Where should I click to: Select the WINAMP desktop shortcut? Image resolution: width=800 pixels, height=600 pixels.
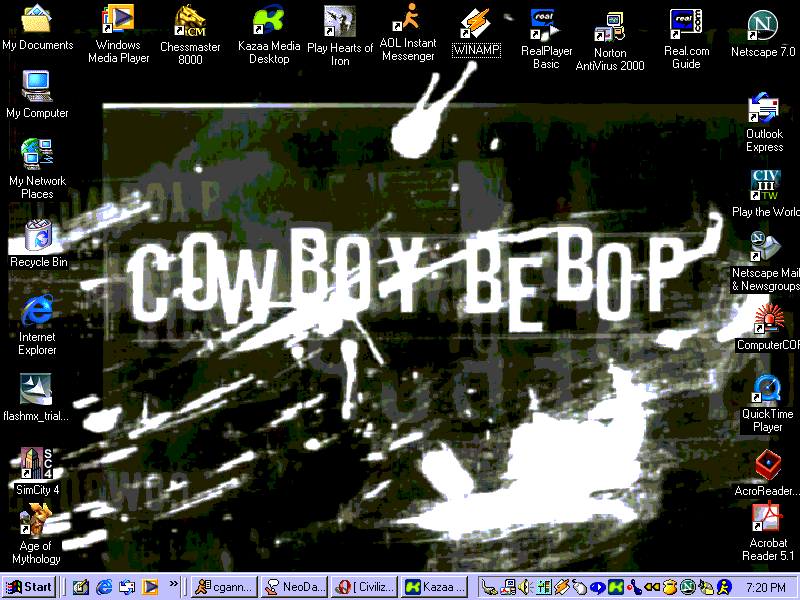tap(476, 32)
